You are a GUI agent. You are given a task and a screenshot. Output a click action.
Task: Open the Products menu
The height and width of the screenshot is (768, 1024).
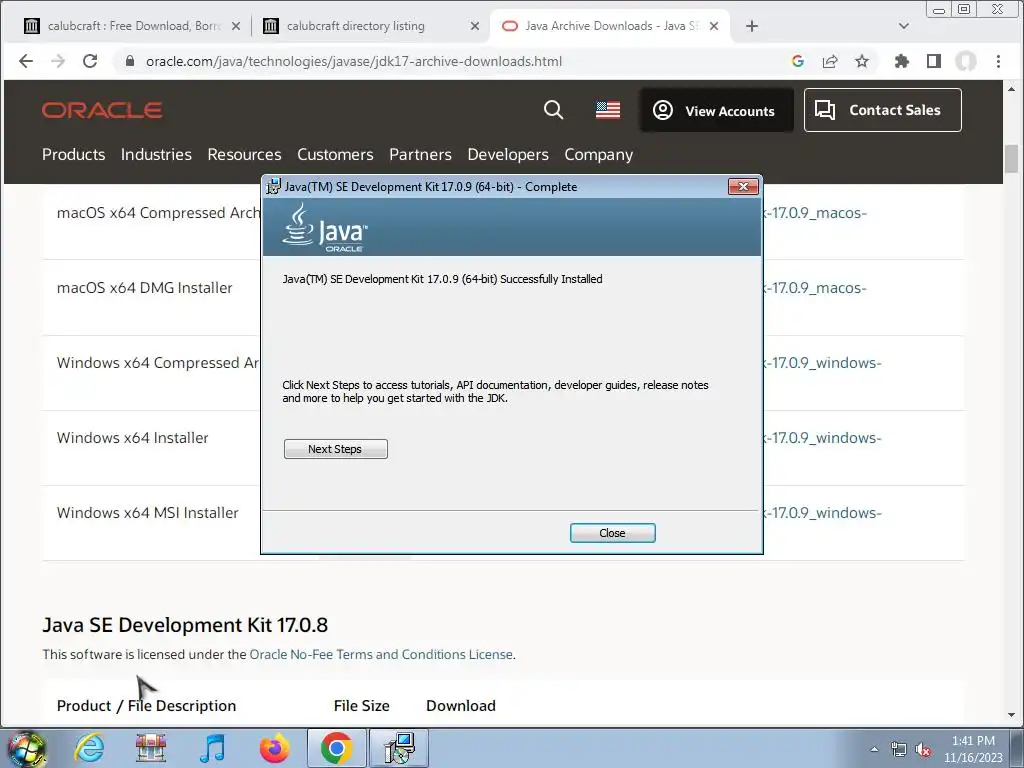(74, 155)
